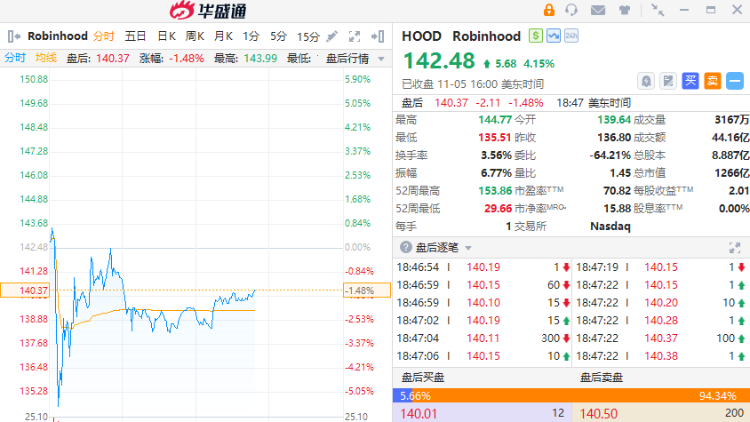750x422 pixels.
Task: Open the skin theme shirt icon
Action: point(624,10)
